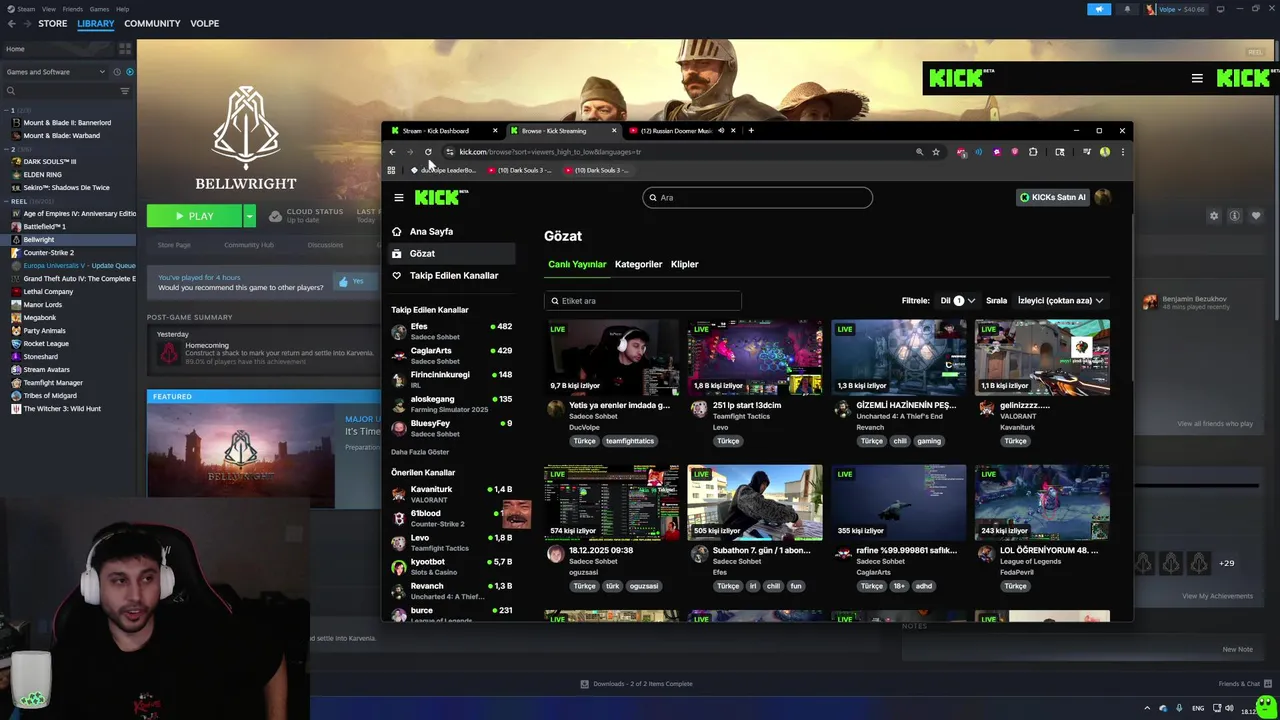The image size is (1280, 720).
Task: Open the Chrome zoom magnifier icon in the address bar
Action: pyautogui.click(x=919, y=152)
